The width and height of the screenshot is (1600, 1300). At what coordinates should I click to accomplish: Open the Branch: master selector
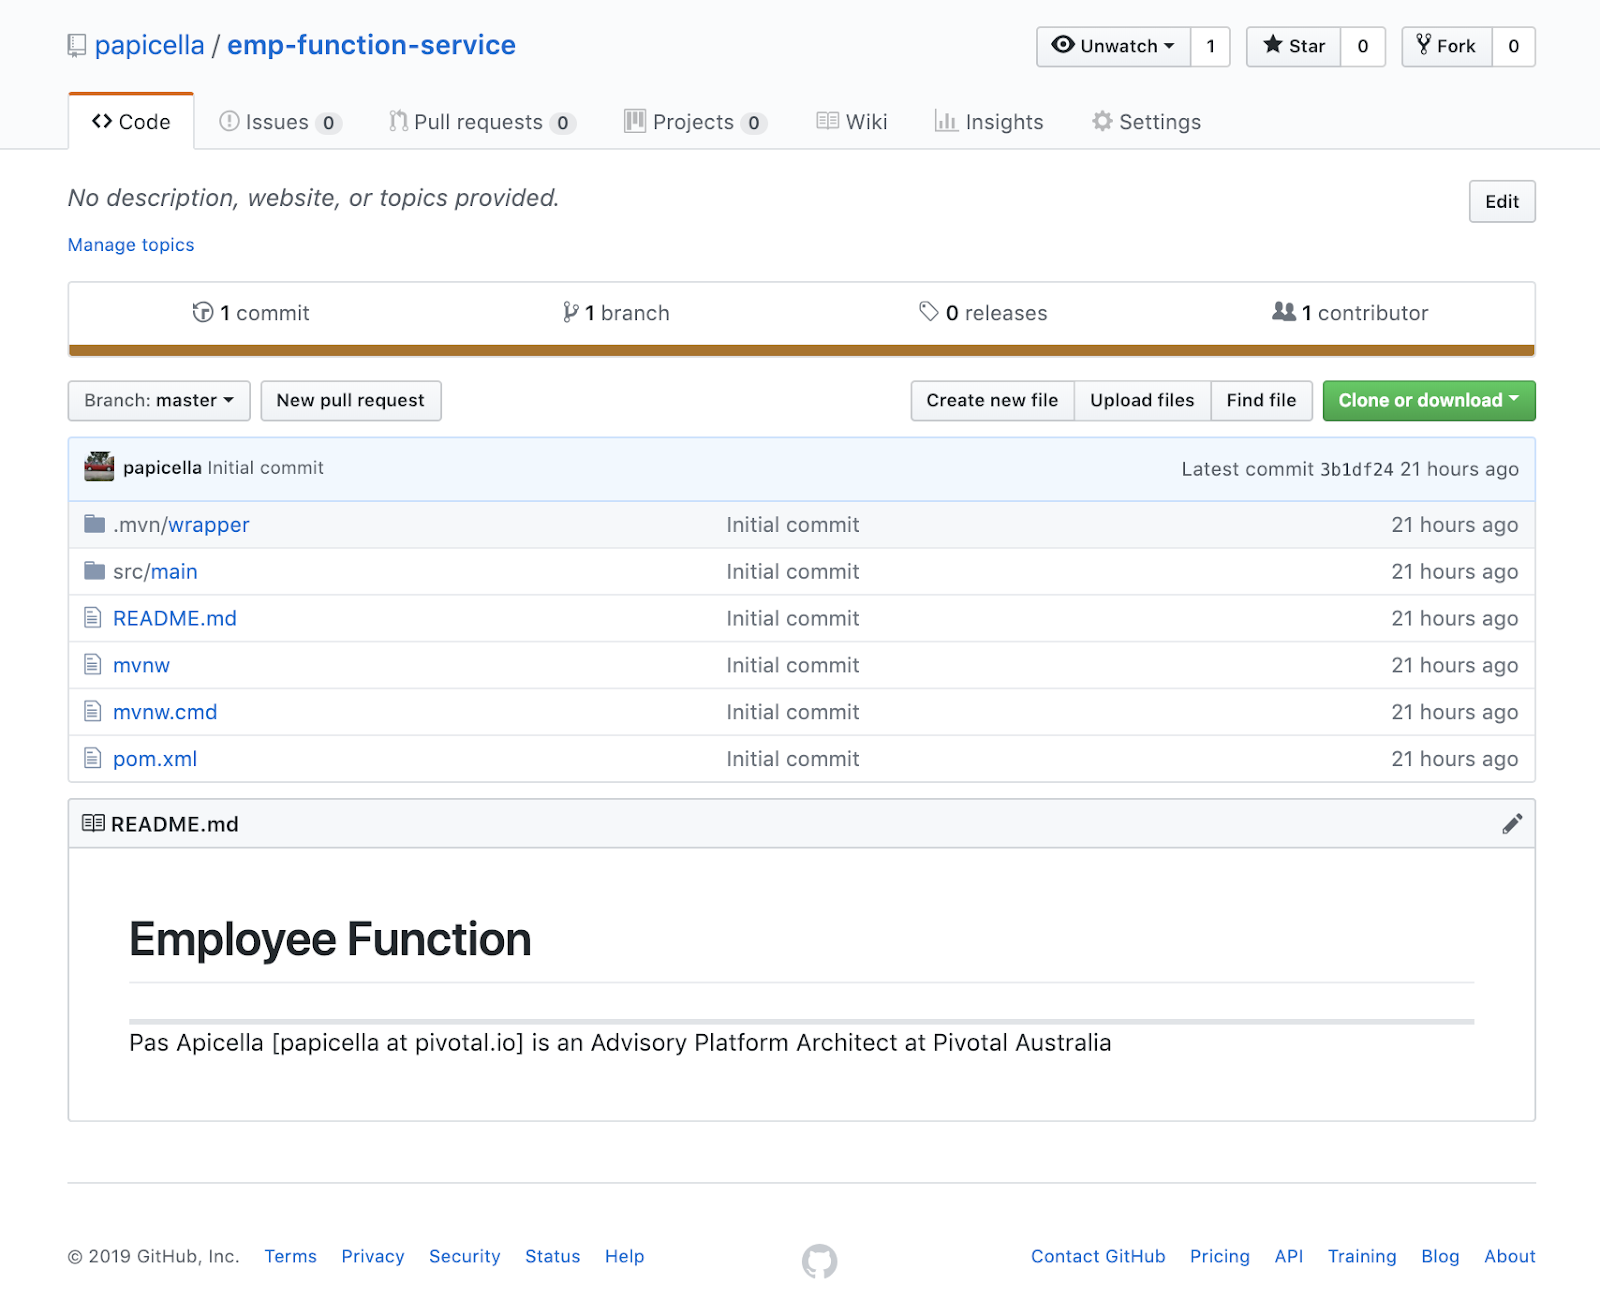click(x=159, y=400)
